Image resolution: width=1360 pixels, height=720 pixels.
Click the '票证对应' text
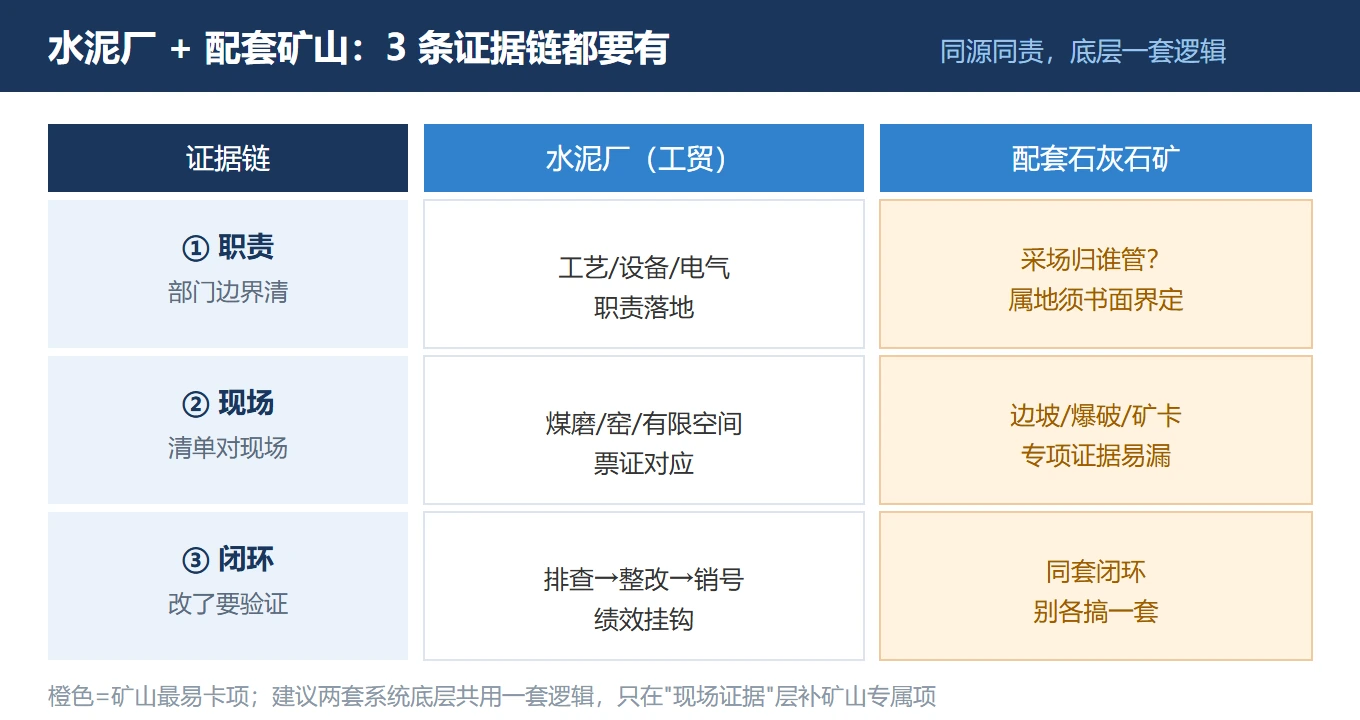click(644, 464)
